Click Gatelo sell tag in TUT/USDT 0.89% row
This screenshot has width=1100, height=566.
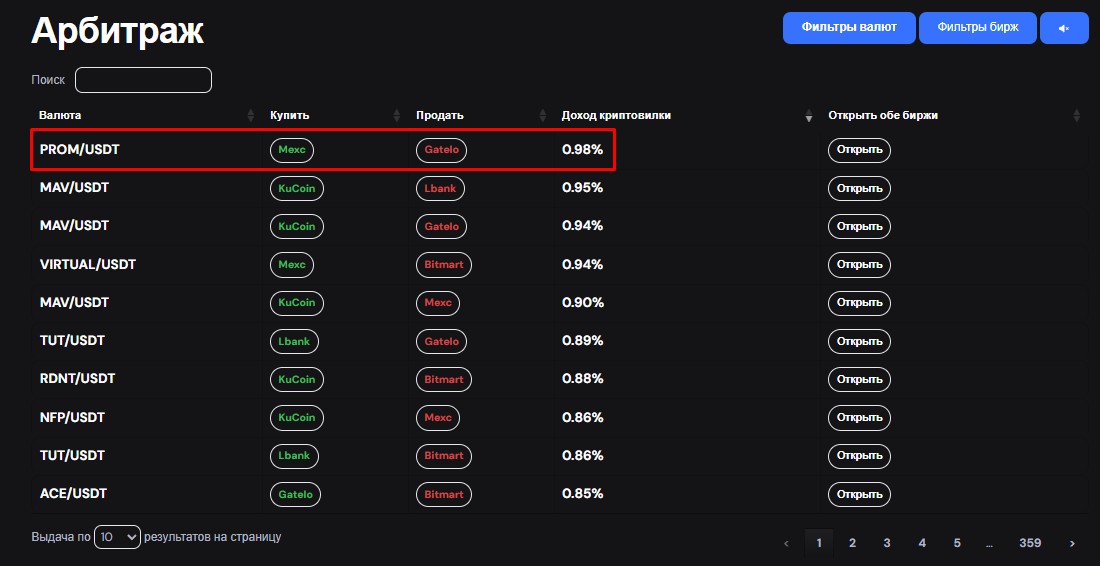[x=441, y=342]
